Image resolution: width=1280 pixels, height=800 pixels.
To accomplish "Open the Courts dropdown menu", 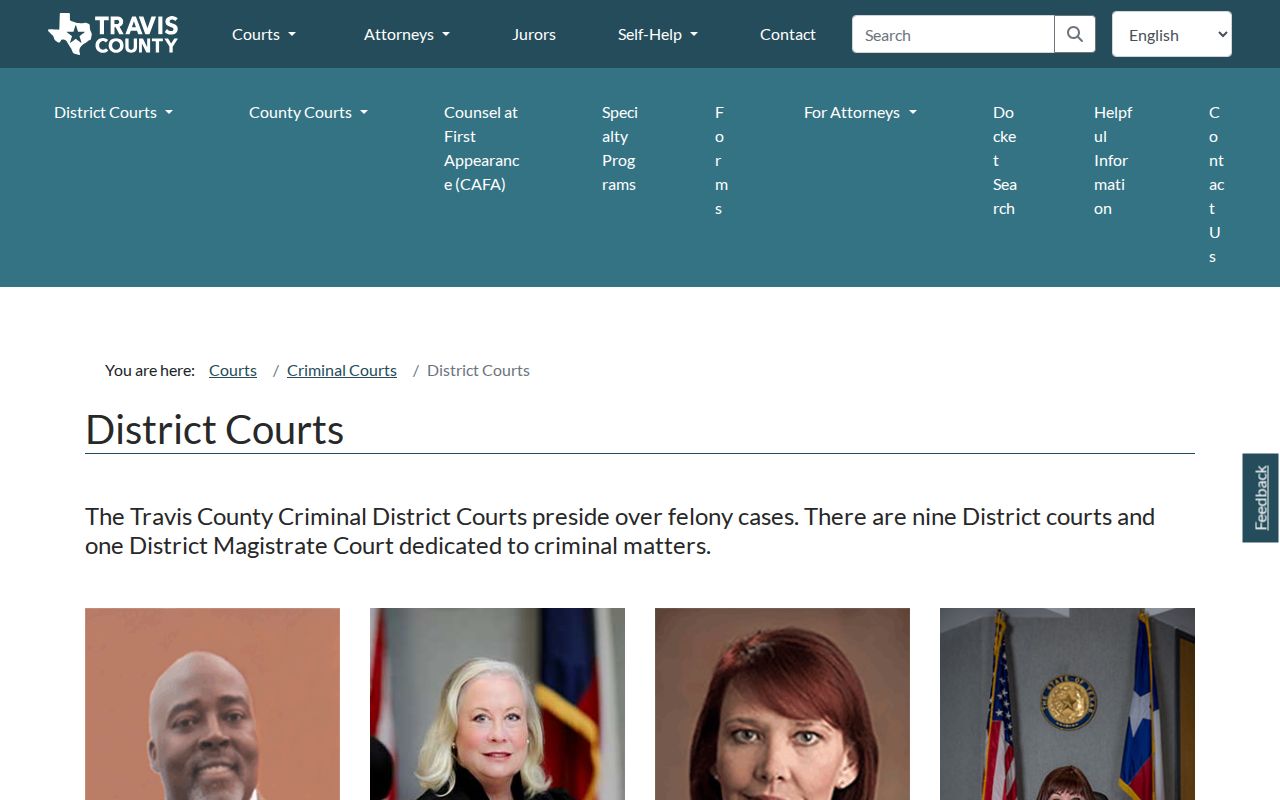I will [x=264, y=34].
